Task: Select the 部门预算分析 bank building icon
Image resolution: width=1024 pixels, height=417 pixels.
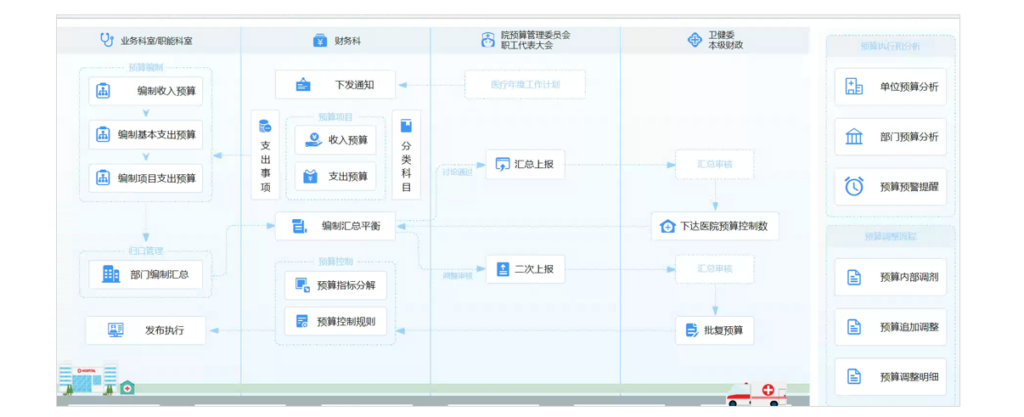Action: click(x=854, y=137)
